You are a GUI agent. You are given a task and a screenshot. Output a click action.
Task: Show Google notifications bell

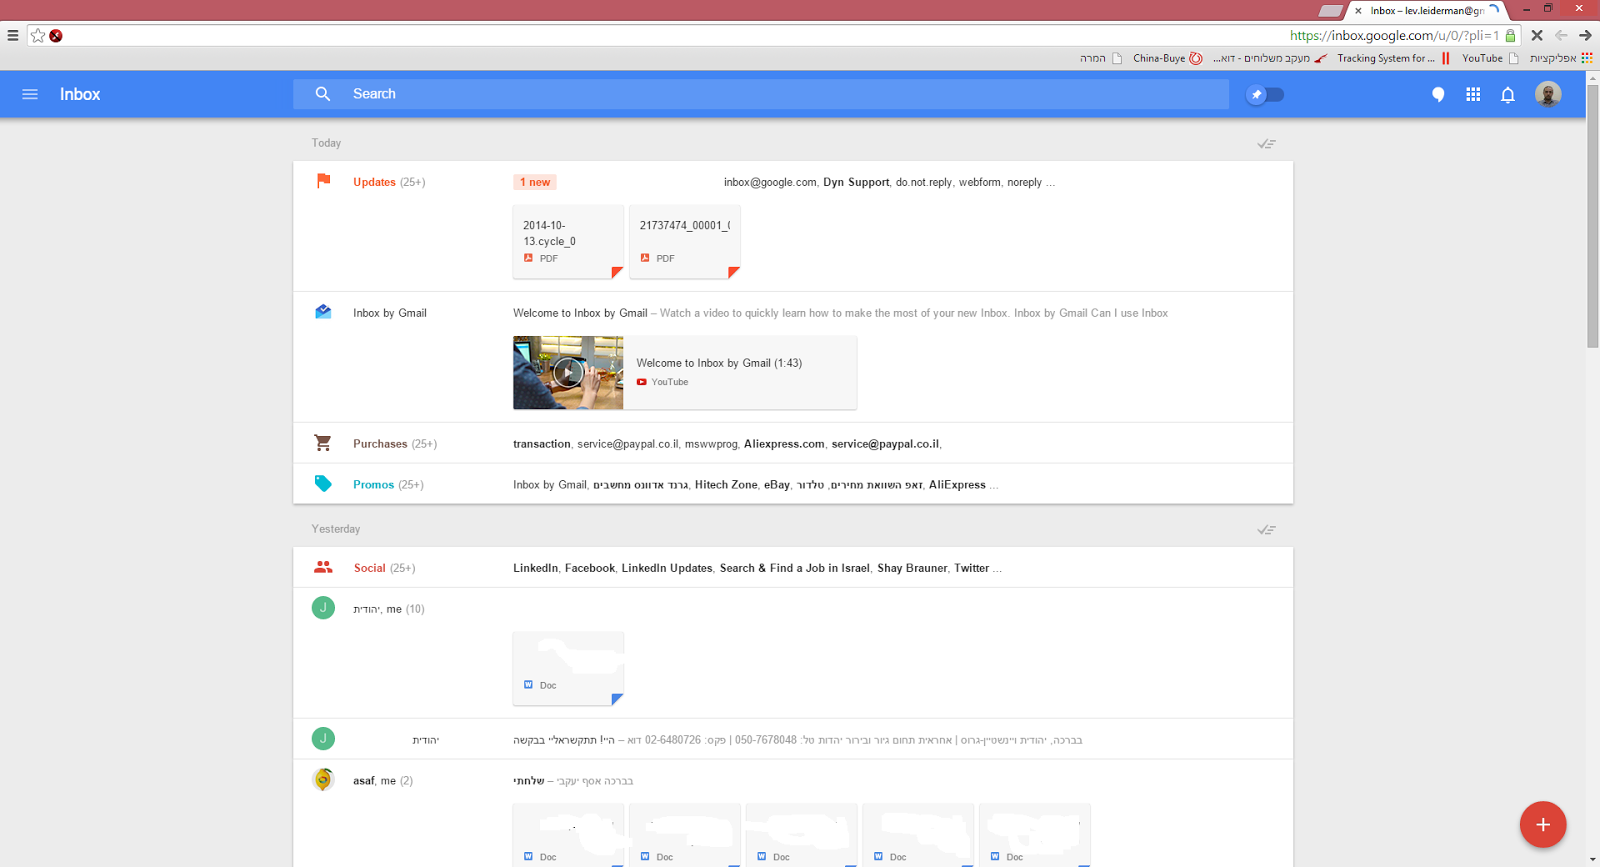pyautogui.click(x=1508, y=95)
